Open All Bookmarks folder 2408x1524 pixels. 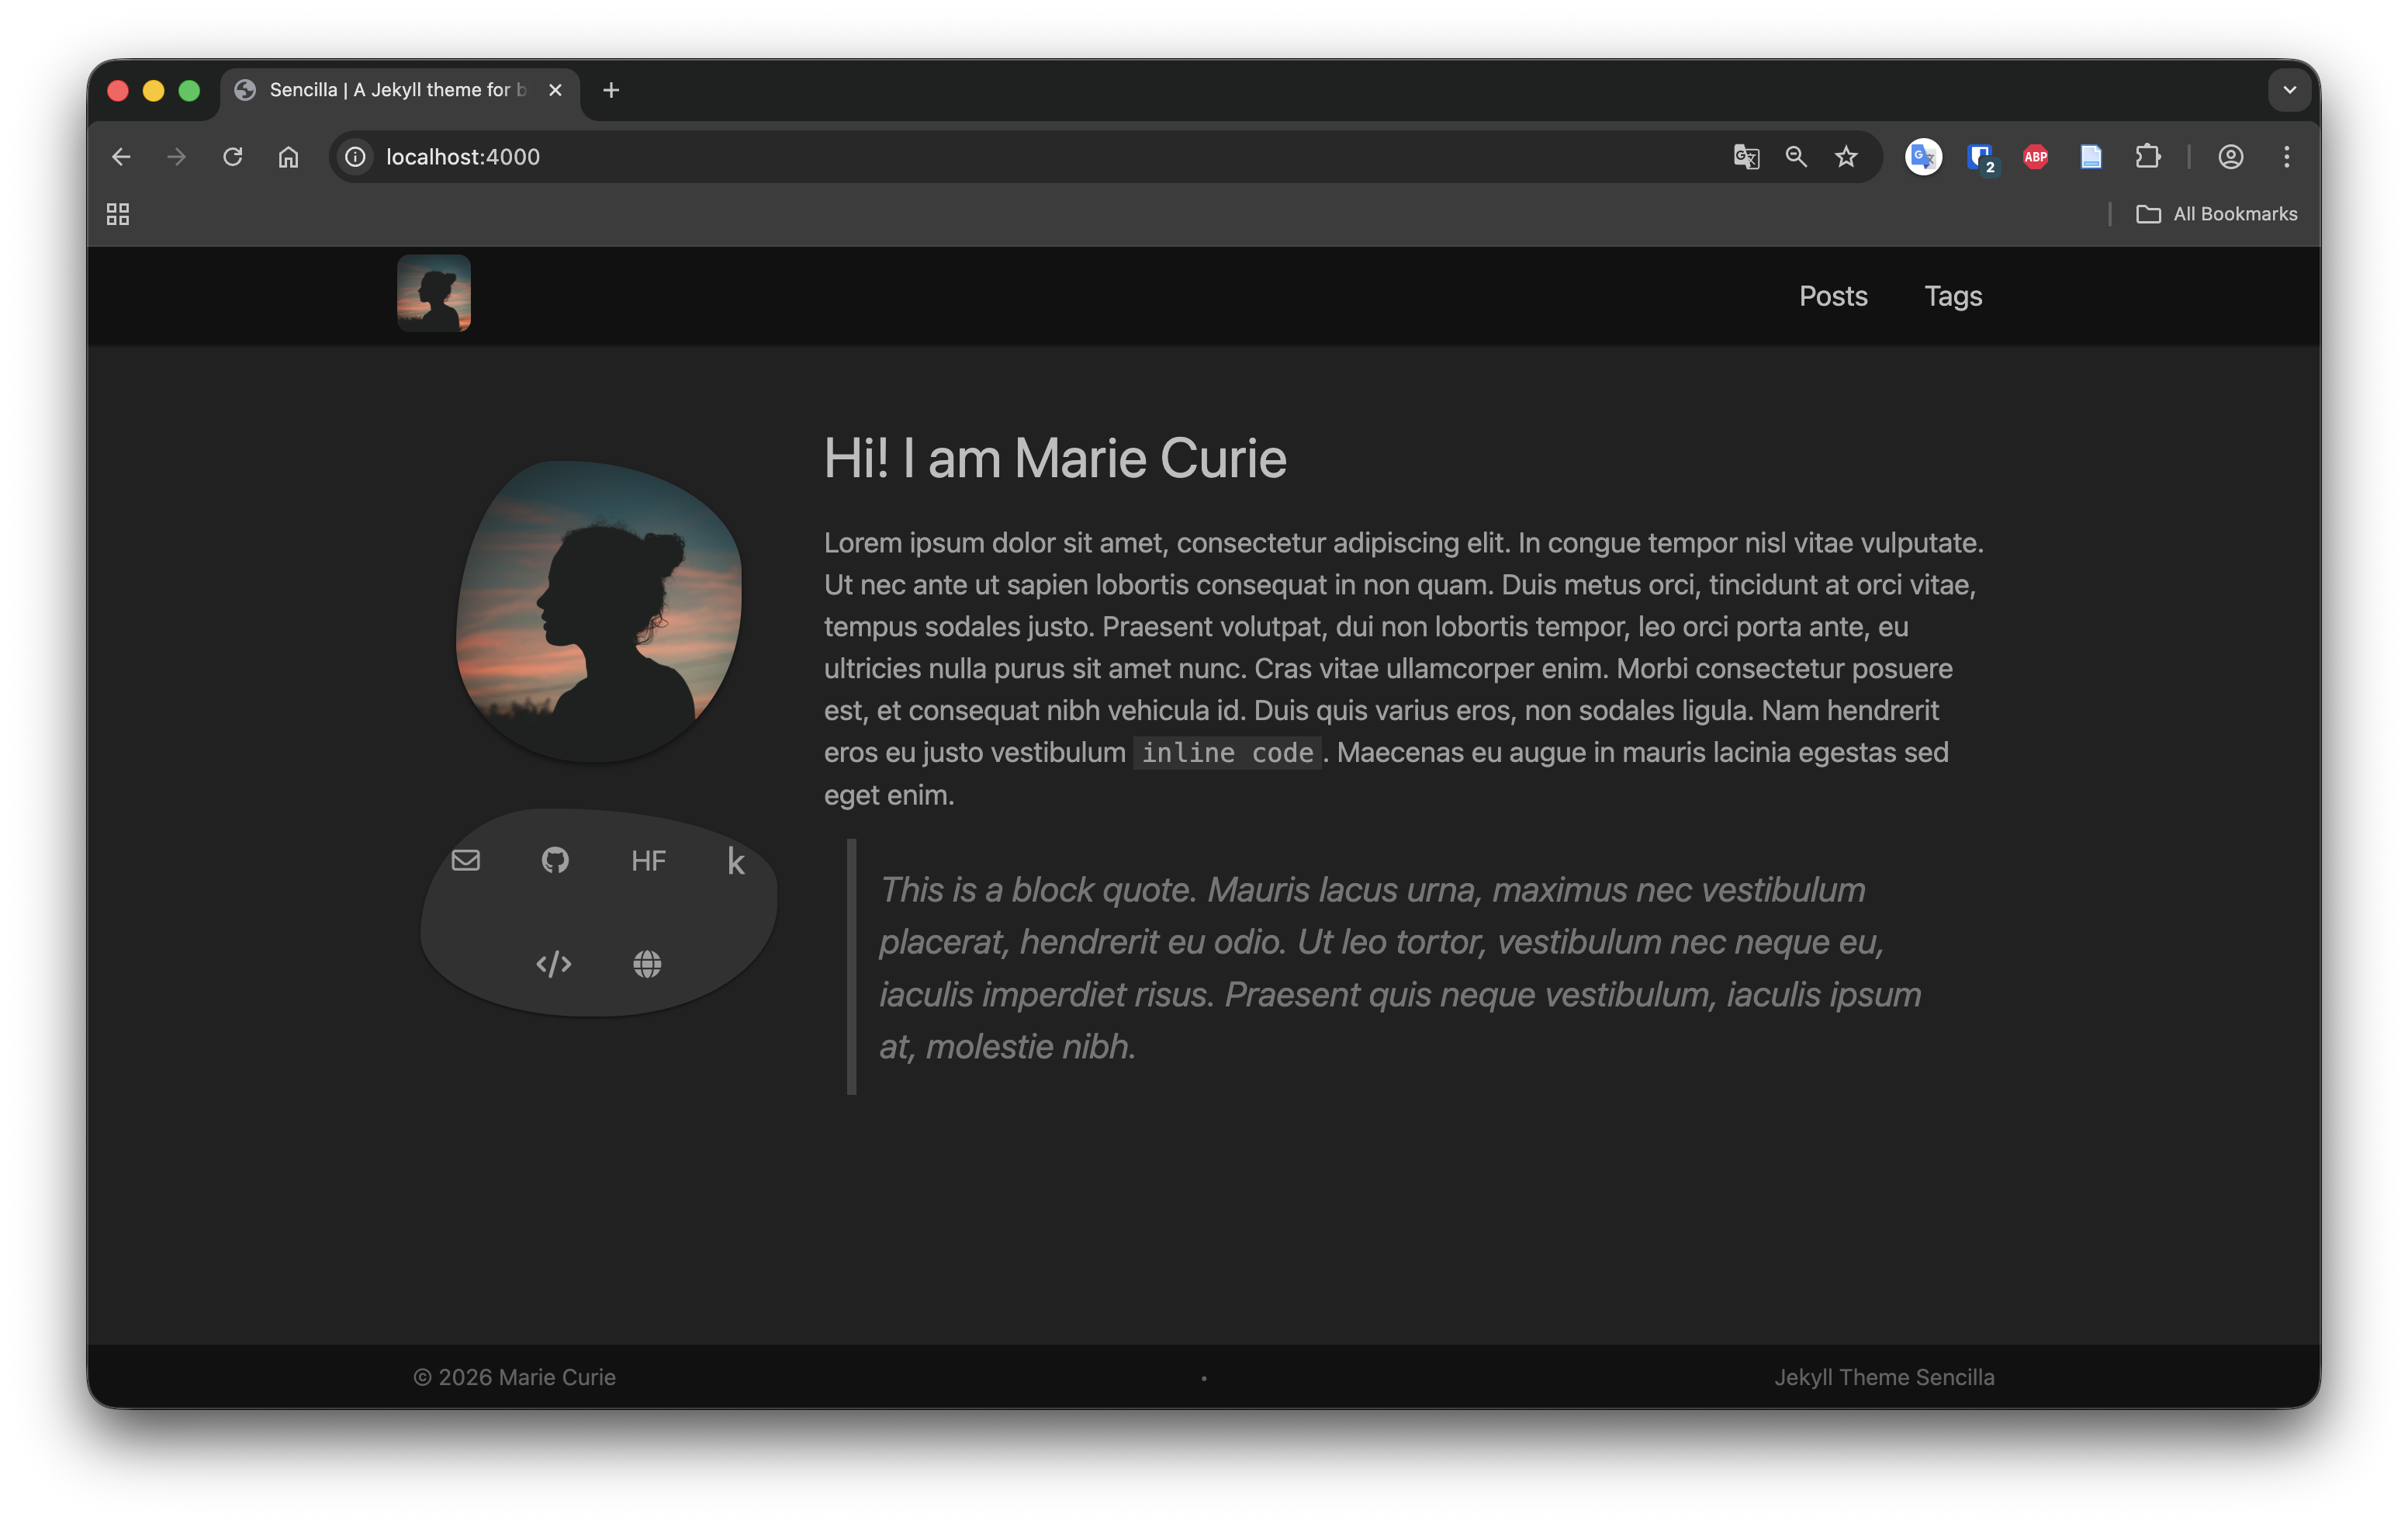point(2216,214)
